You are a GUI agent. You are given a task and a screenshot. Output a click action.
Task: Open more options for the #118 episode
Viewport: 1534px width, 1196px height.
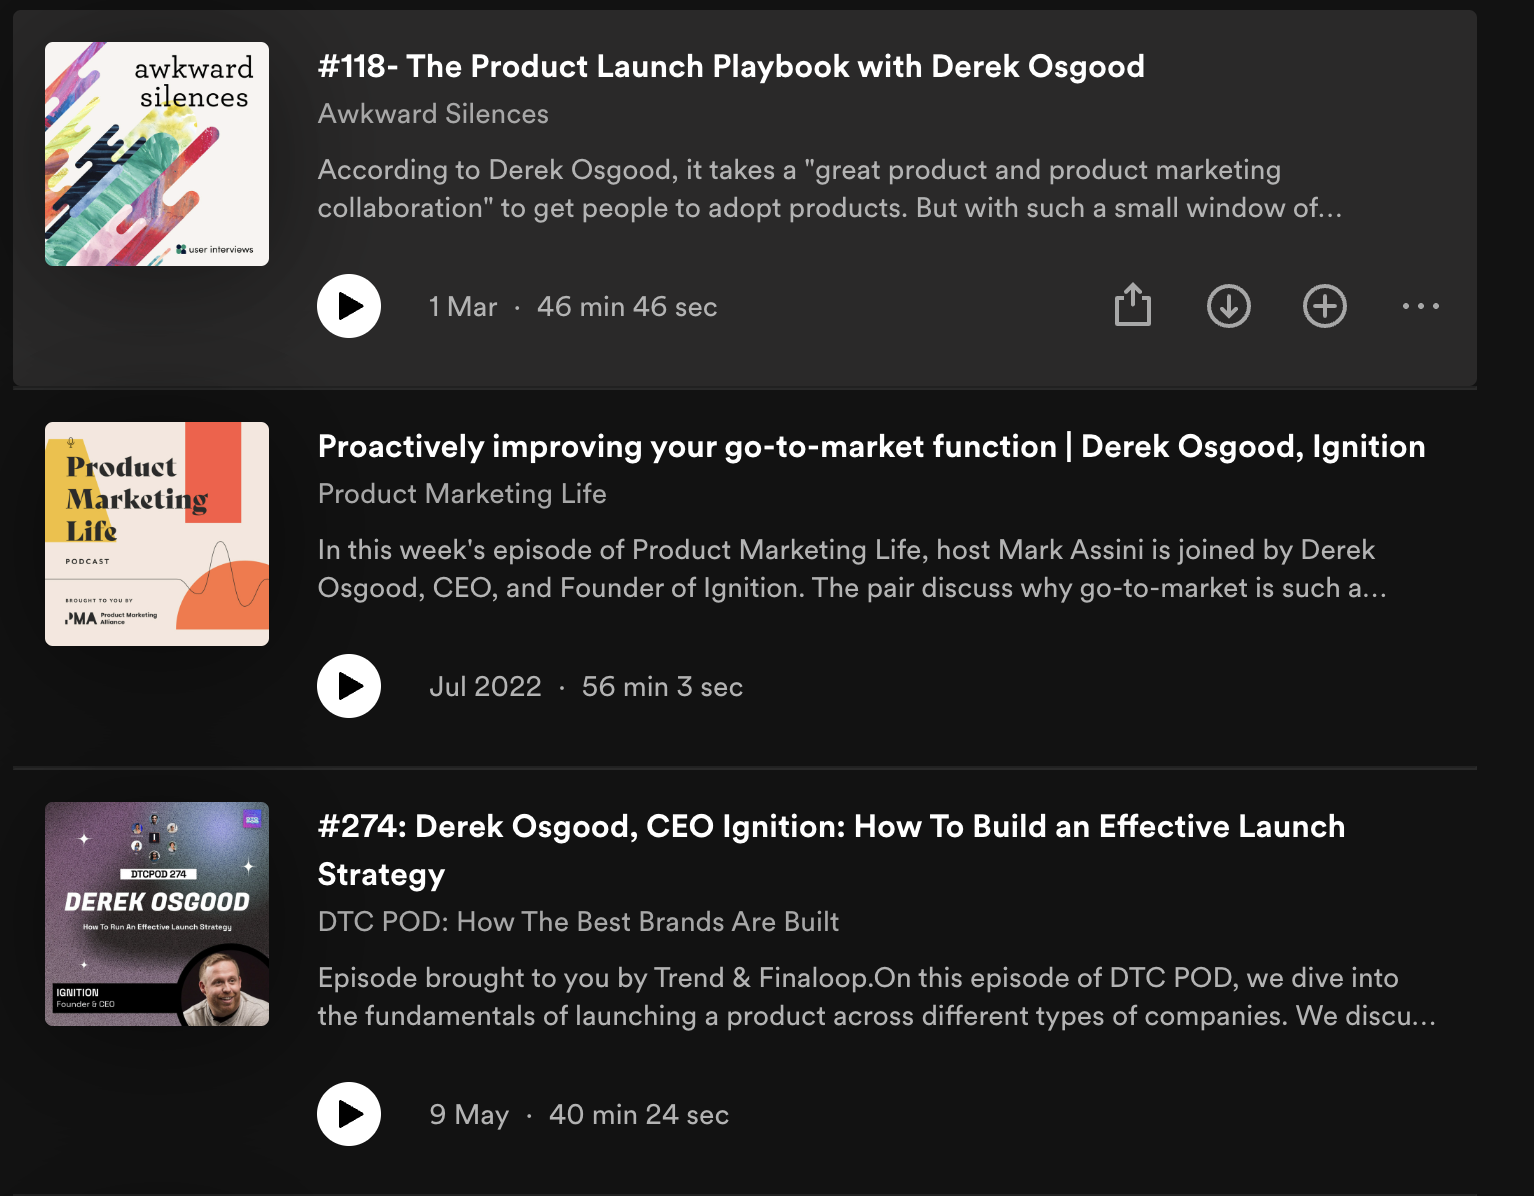pyautogui.click(x=1421, y=306)
